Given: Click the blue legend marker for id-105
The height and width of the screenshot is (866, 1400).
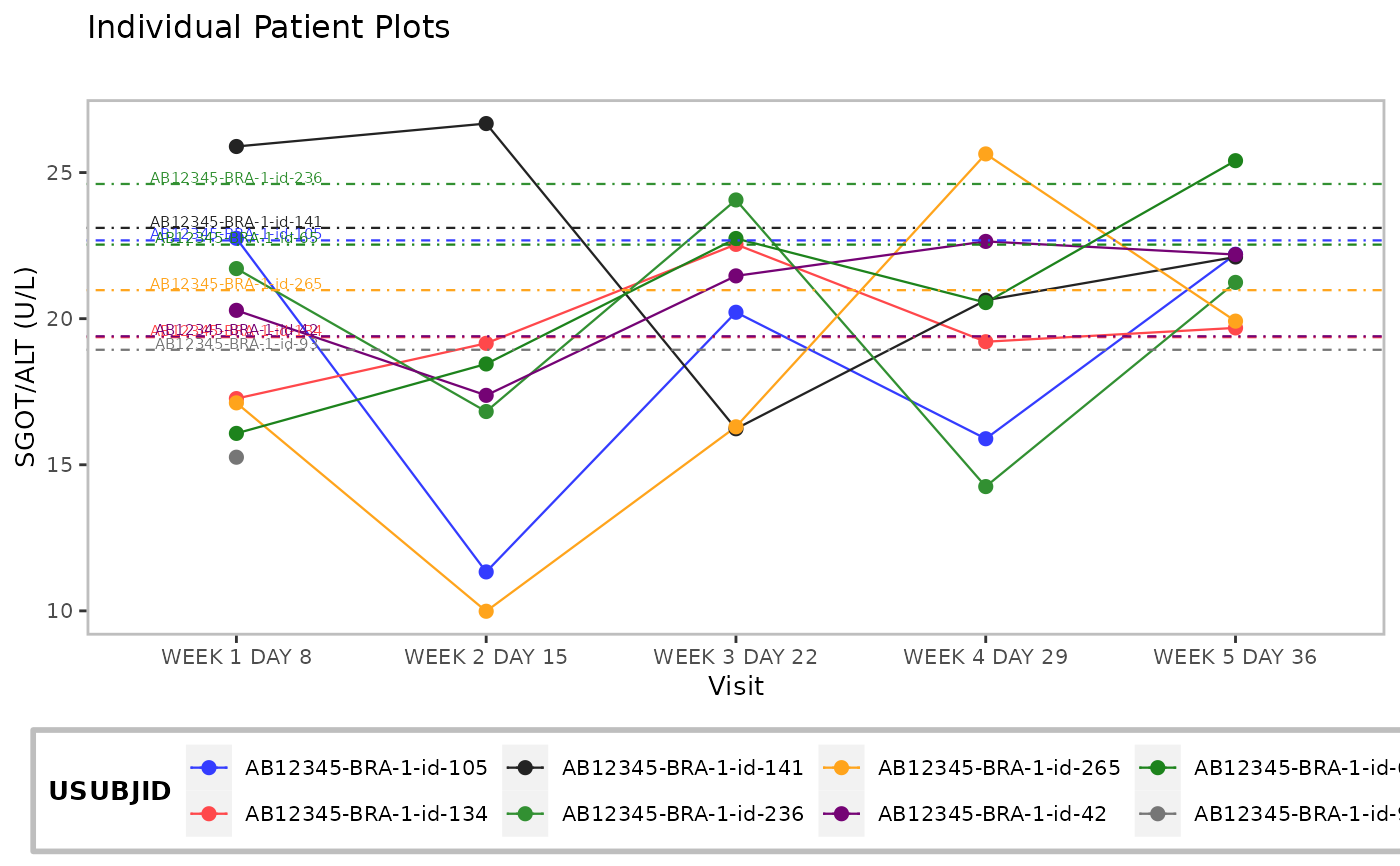Looking at the screenshot, I should [209, 768].
